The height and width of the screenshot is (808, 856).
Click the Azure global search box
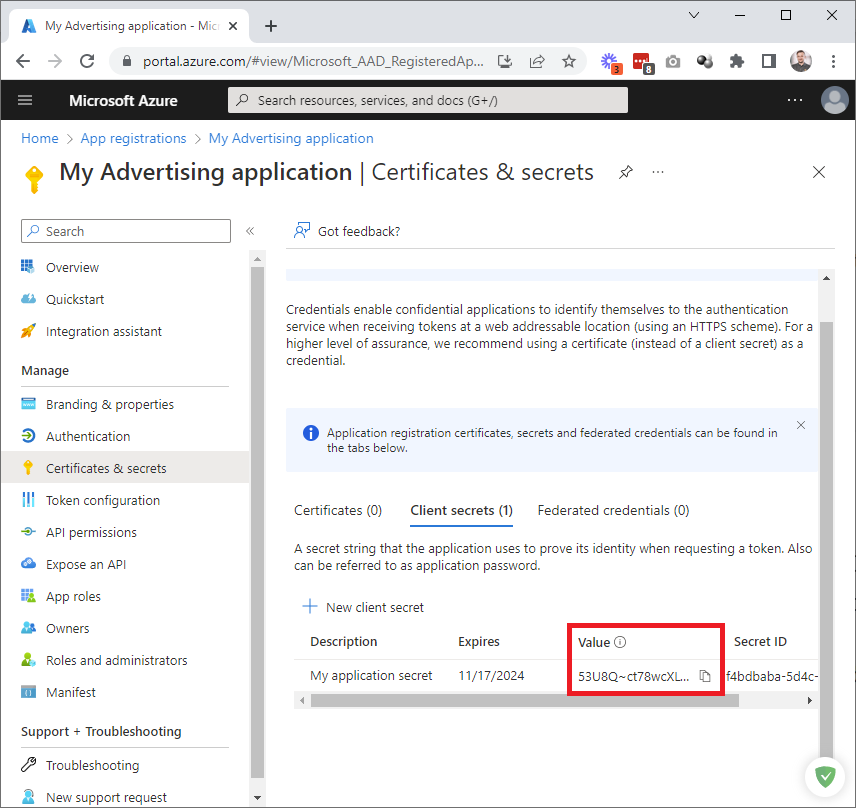(x=428, y=100)
